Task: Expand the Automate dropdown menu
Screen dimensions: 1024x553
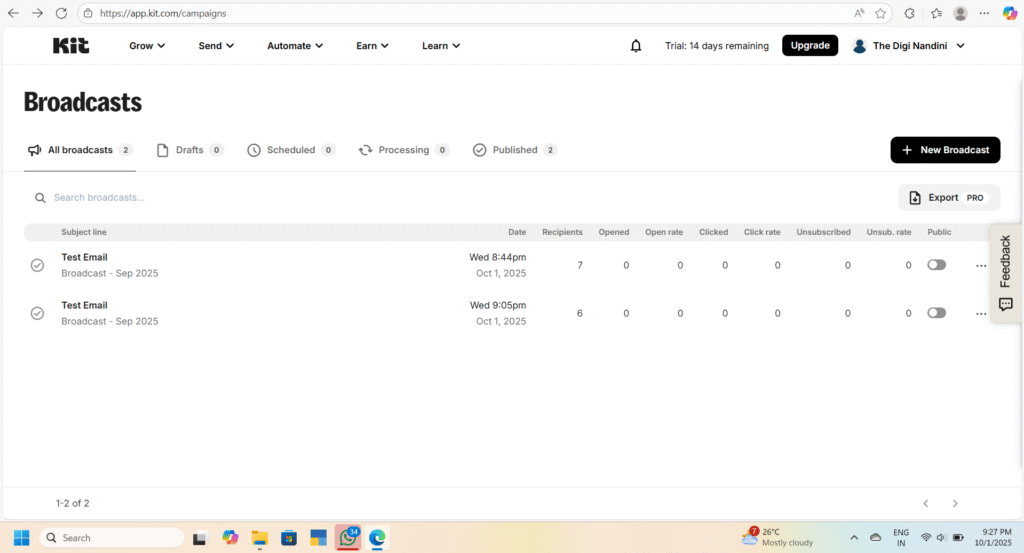Action: 295,46
